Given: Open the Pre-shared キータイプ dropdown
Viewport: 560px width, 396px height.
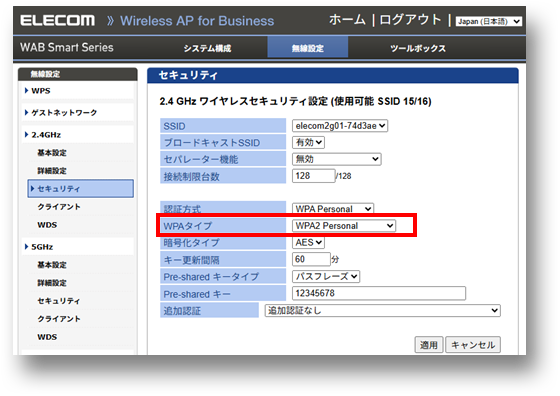Looking at the screenshot, I should coord(326,276).
